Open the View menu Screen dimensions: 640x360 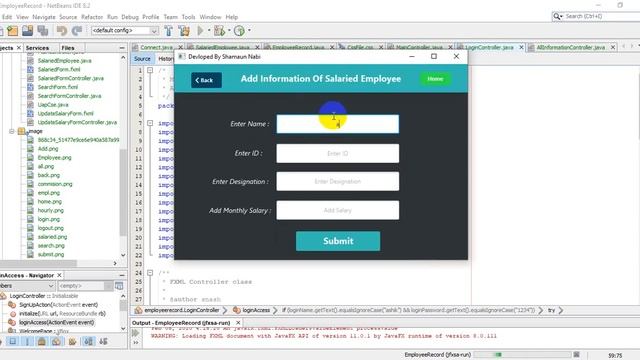[x=22, y=17]
